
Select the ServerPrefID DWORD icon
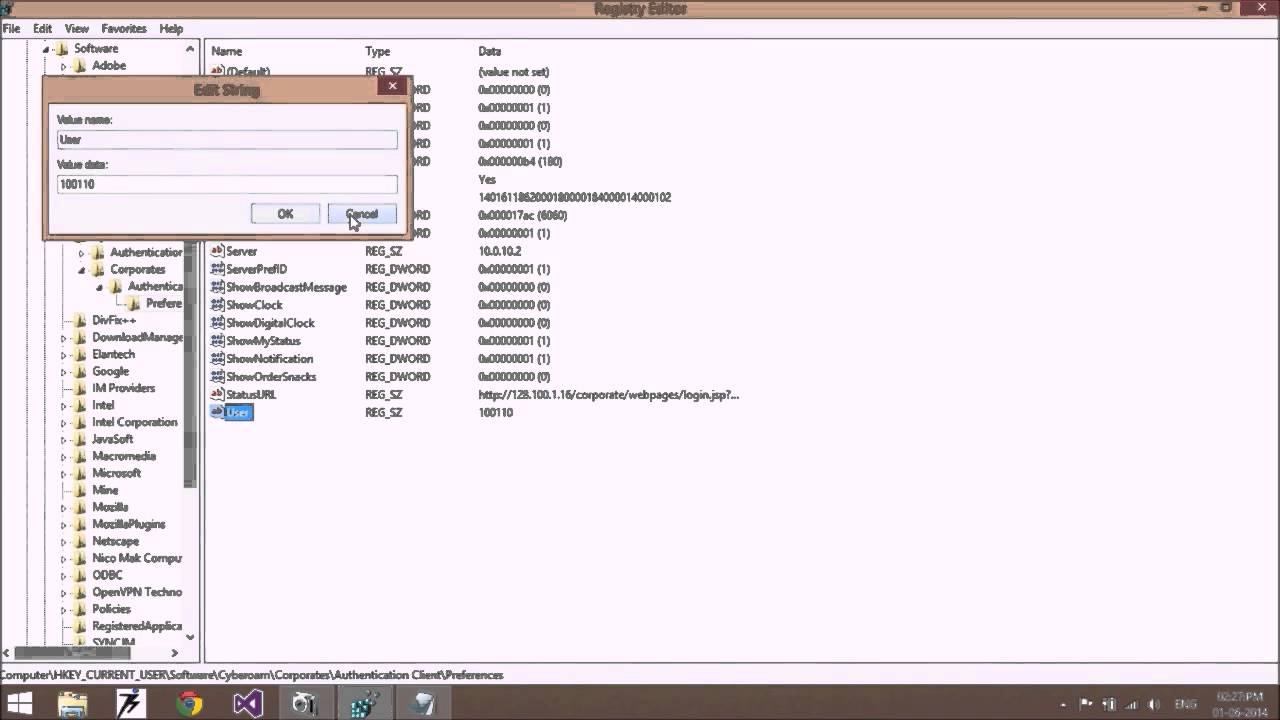coord(217,269)
